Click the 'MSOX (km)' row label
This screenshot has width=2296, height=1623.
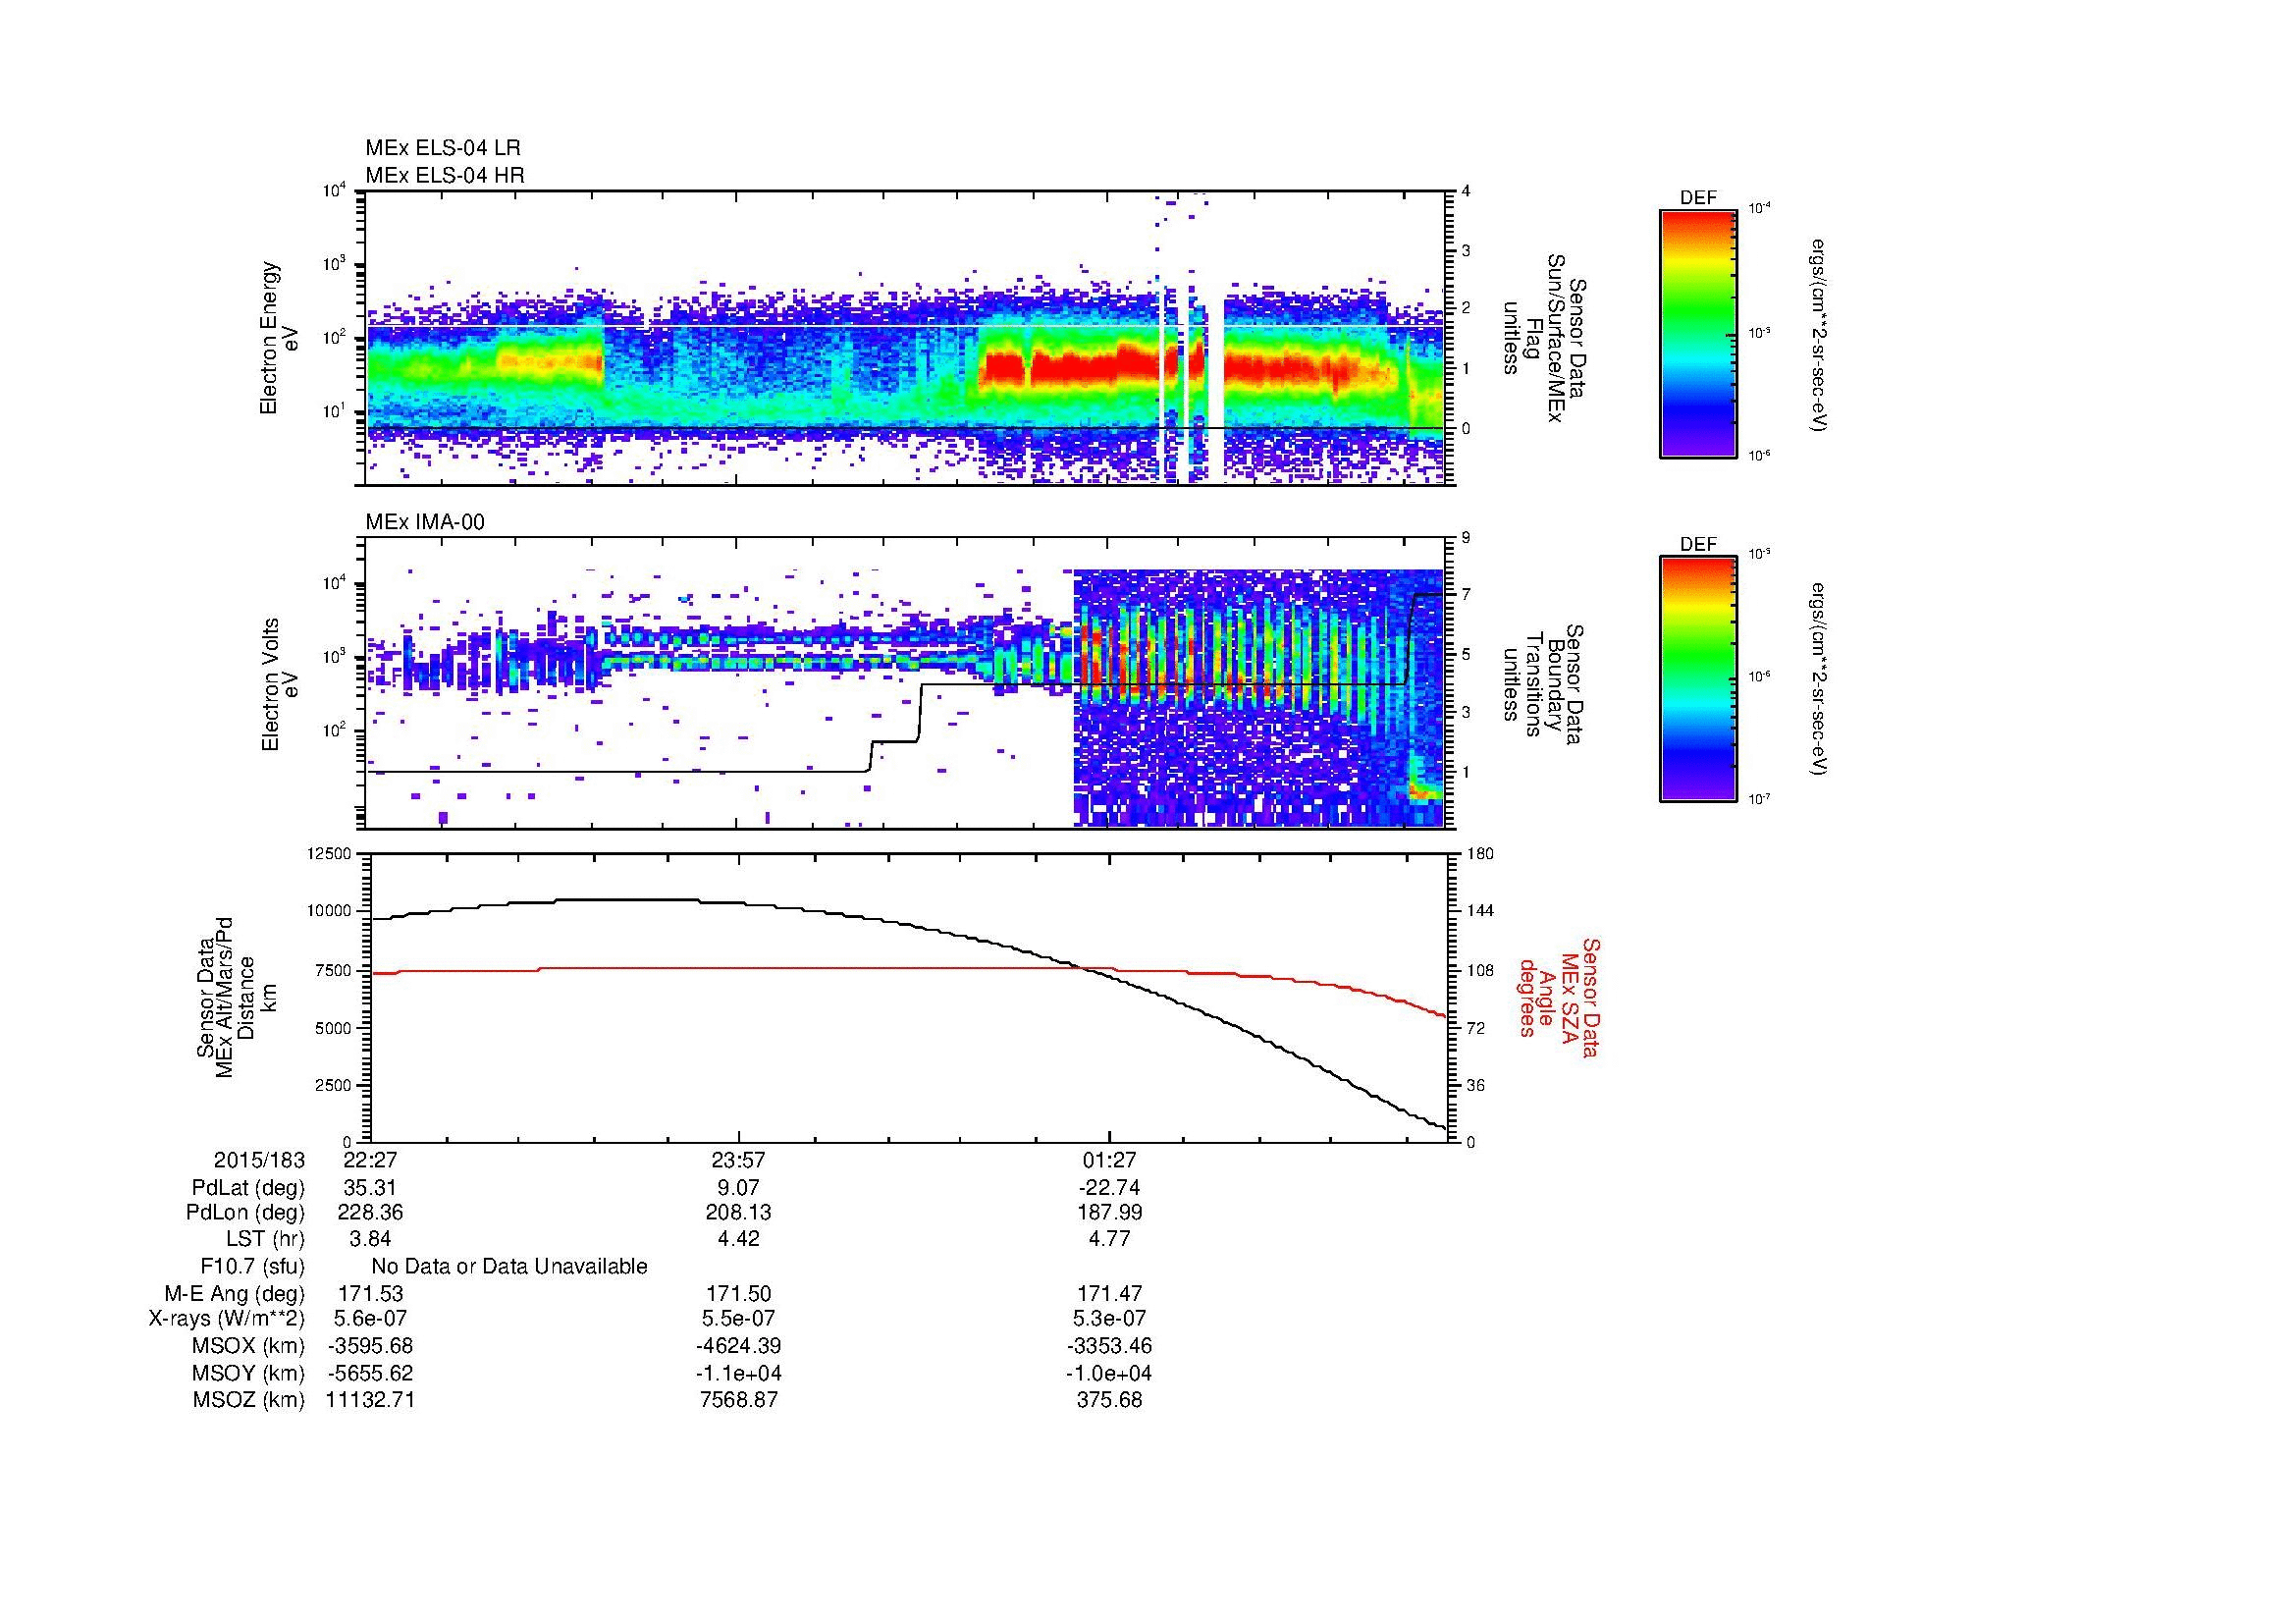point(248,1346)
